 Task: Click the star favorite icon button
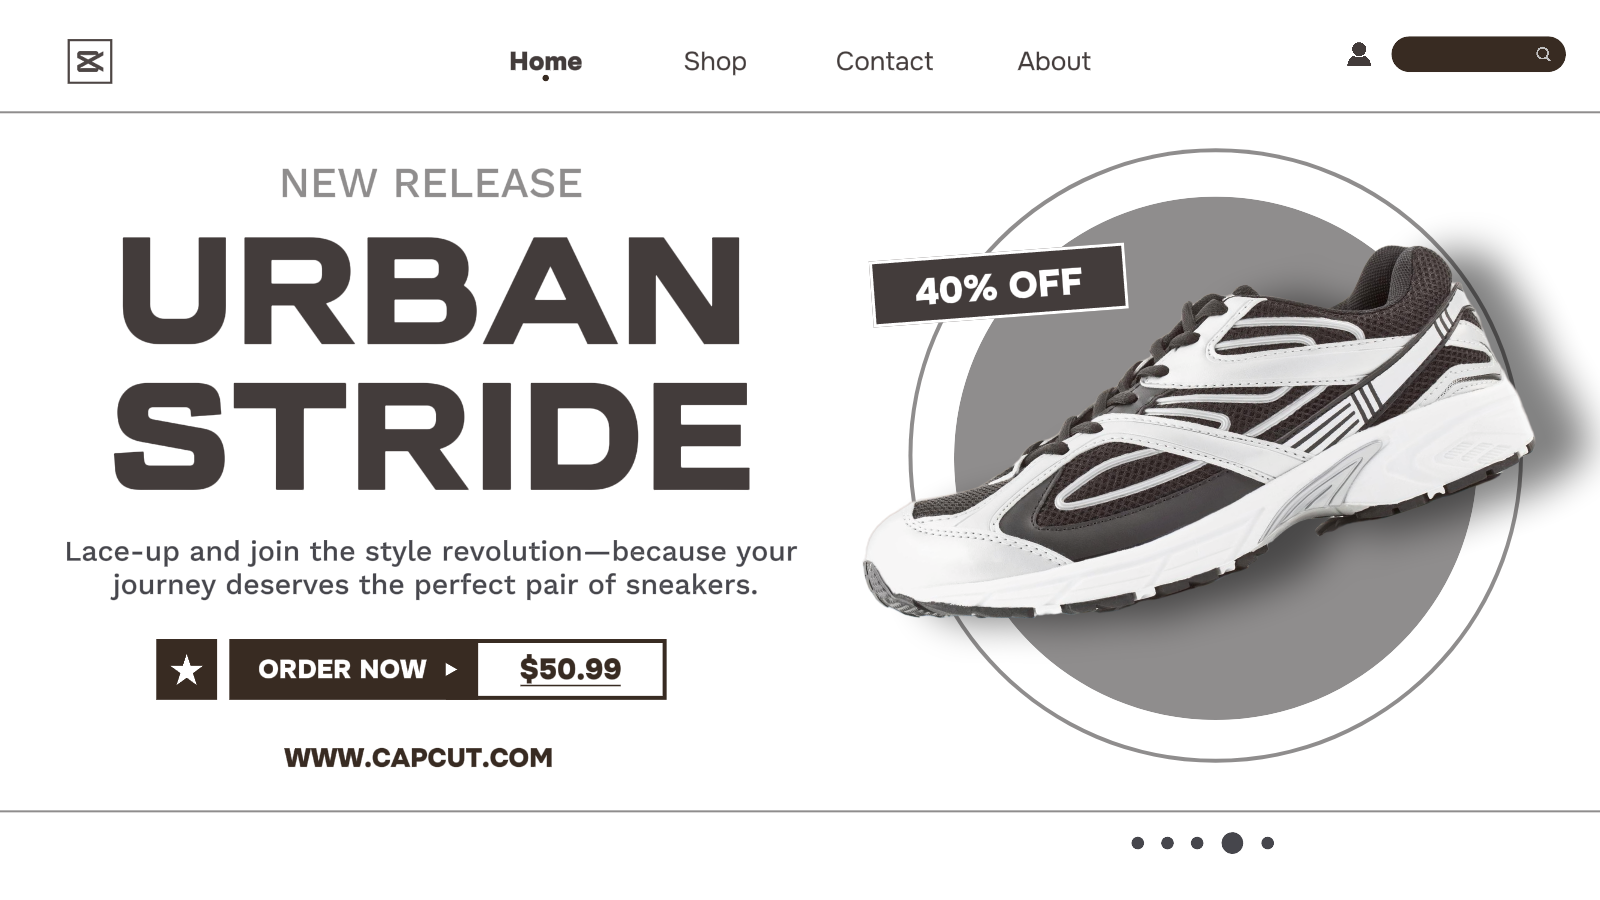[186, 669]
